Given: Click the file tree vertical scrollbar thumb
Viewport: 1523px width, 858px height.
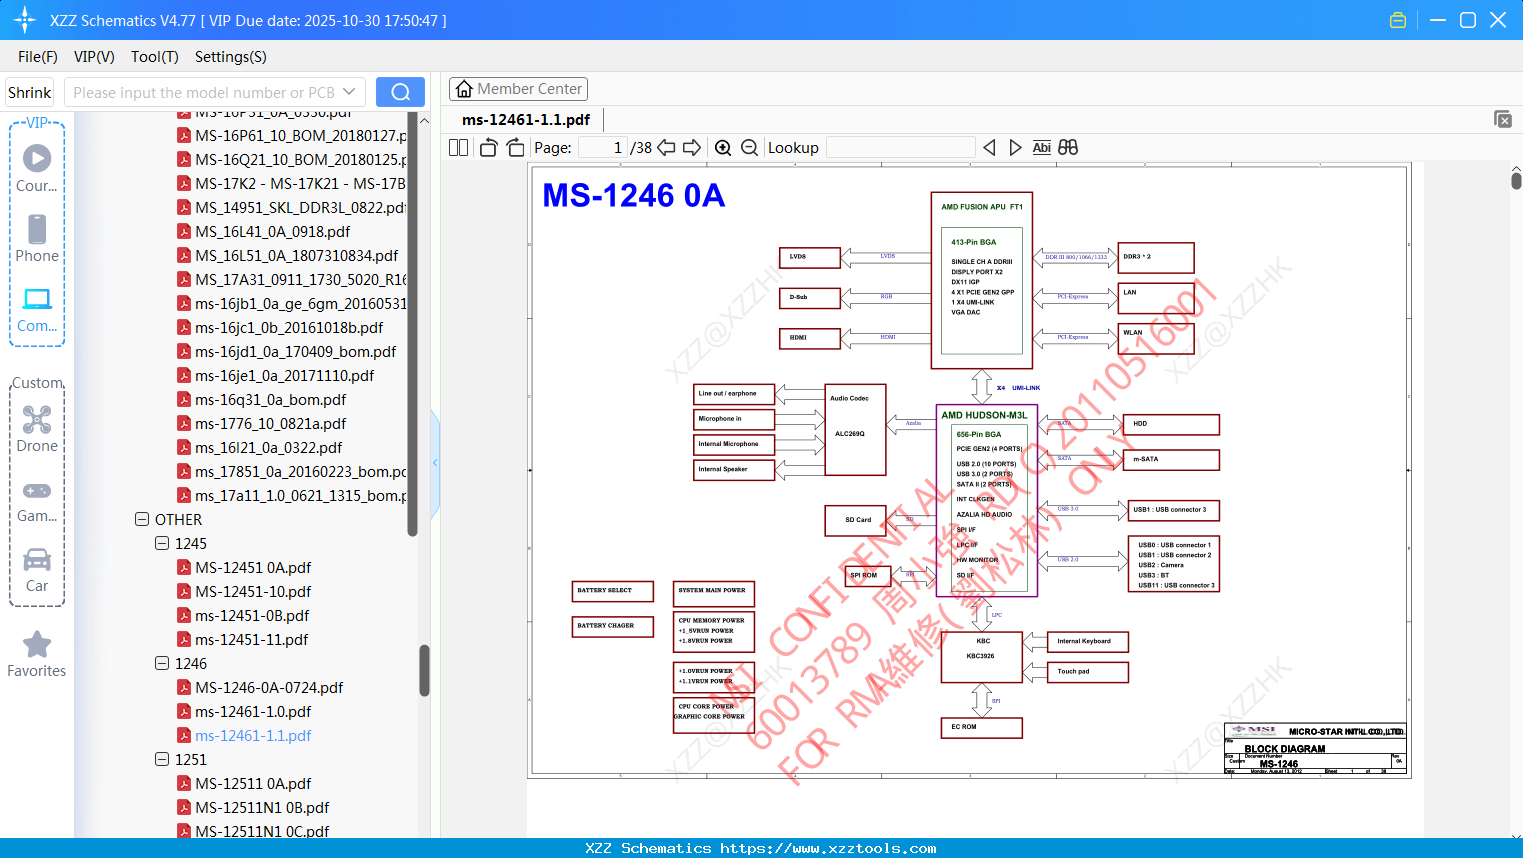Looking at the screenshot, I should click(424, 670).
